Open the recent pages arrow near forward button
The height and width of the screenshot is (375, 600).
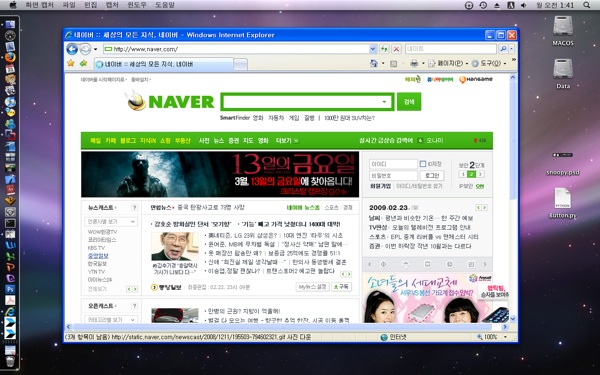coord(96,49)
